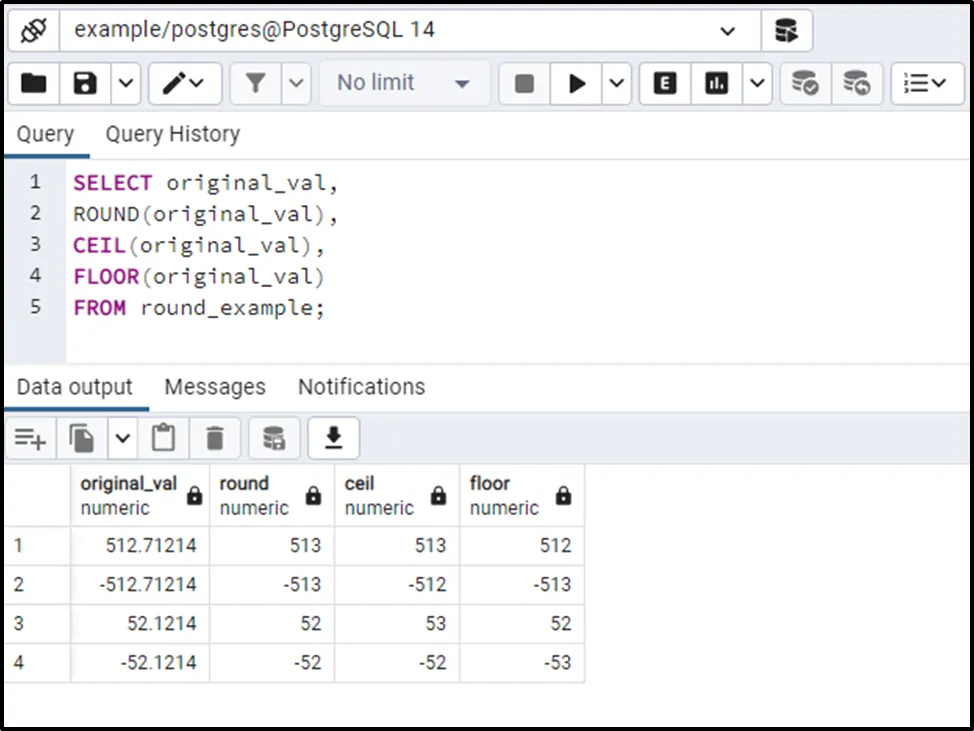The image size is (974, 731).
Task: Expand the Save file options arrow
Action: click(x=126, y=83)
